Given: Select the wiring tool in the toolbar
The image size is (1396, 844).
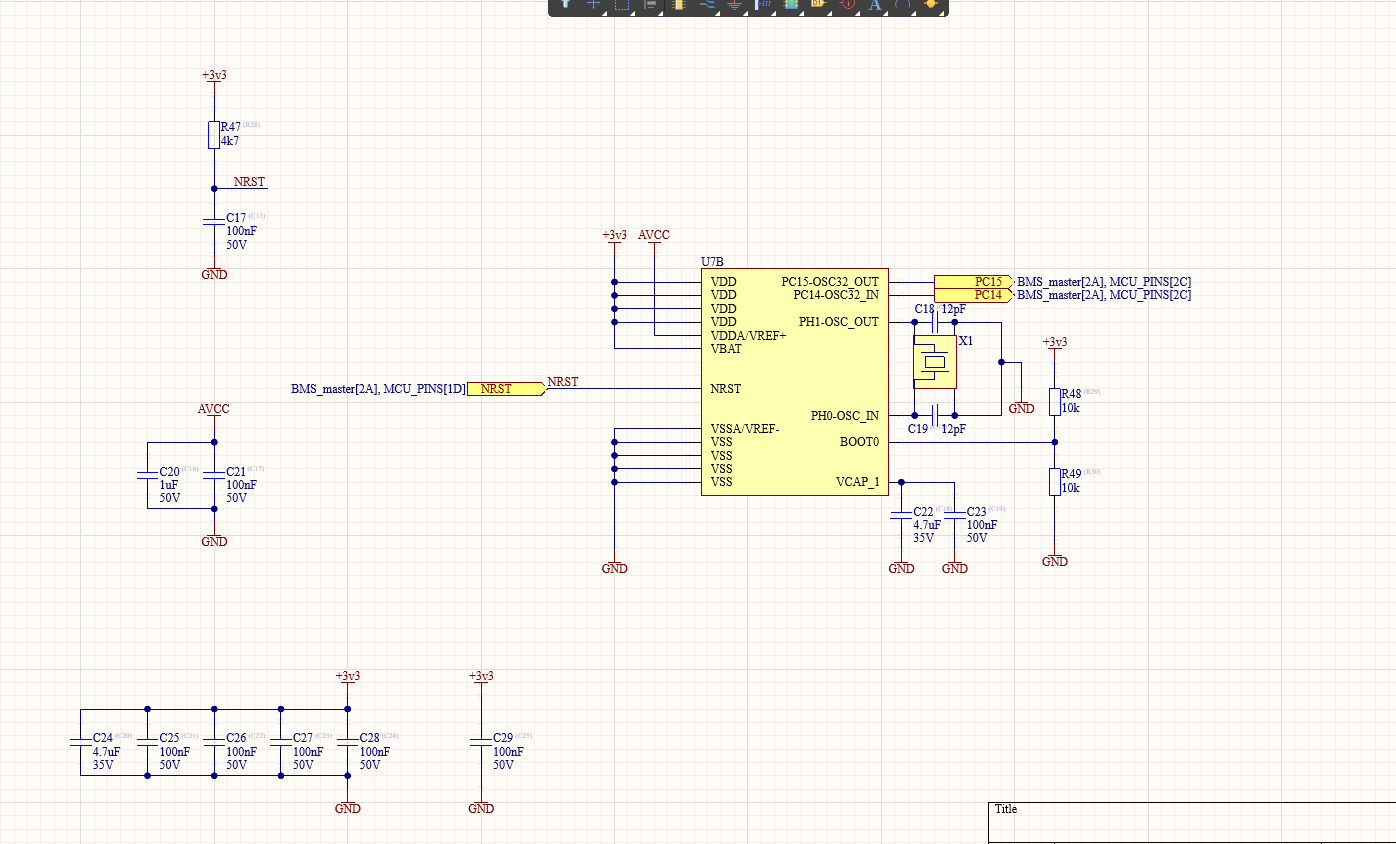Looking at the screenshot, I should 707,7.
